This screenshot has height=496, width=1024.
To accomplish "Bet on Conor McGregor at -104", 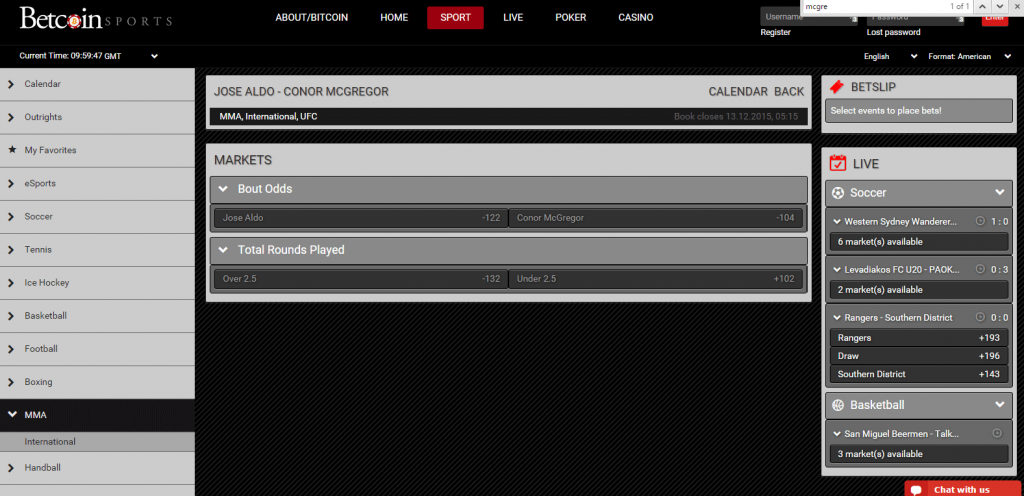I will tap(656, 218).
